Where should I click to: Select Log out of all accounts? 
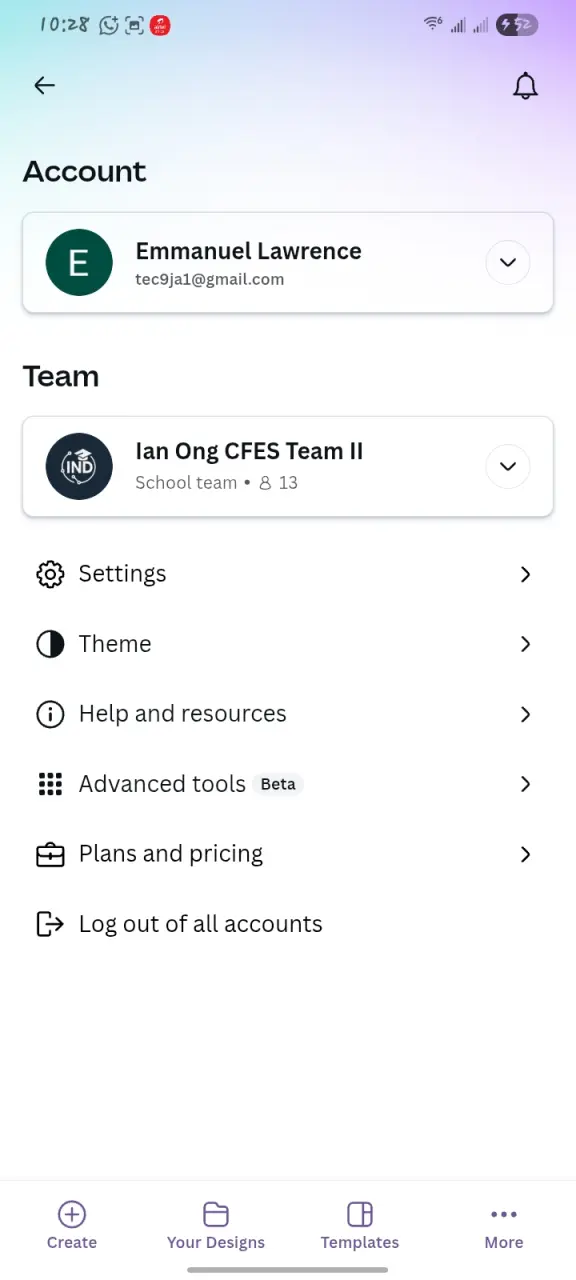coord(201,924)
